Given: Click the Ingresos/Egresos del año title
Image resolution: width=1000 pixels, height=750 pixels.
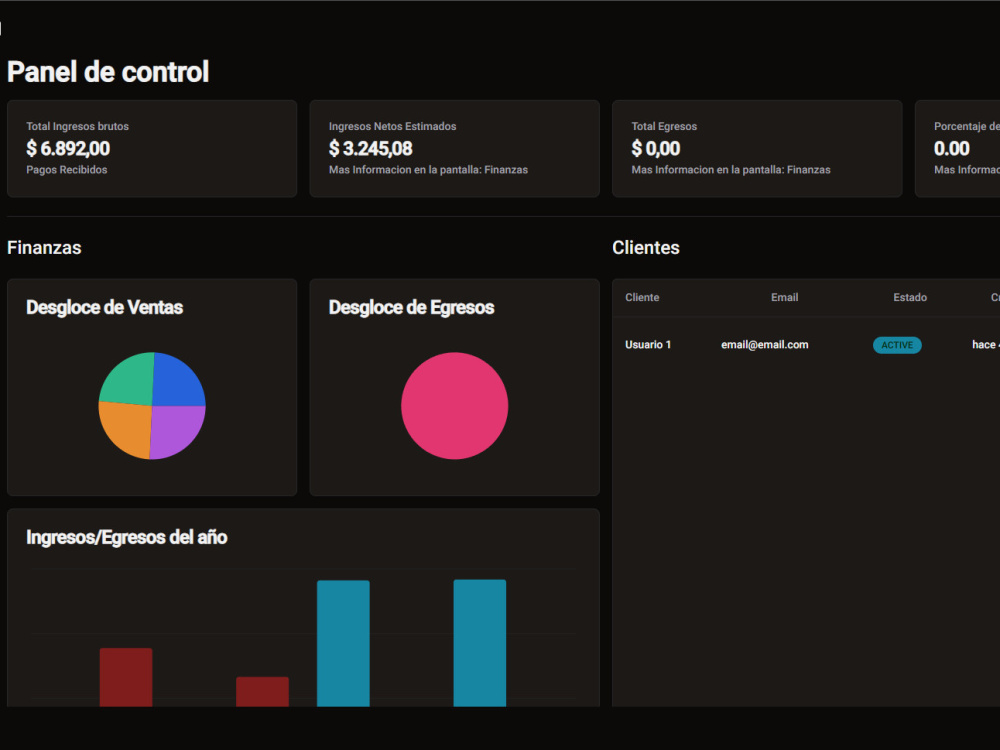Looking at the screenshot, I should coord(127,537).
